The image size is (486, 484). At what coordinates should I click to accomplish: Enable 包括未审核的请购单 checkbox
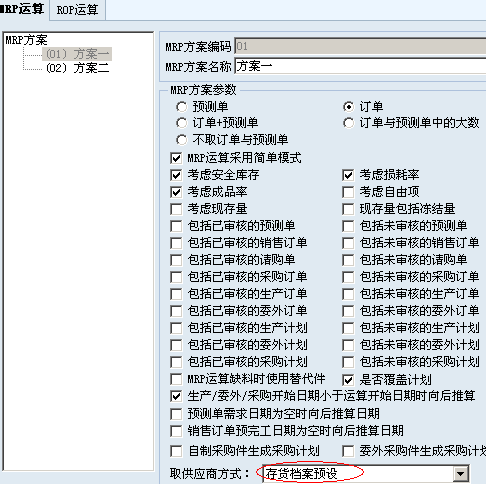[348, 260]
